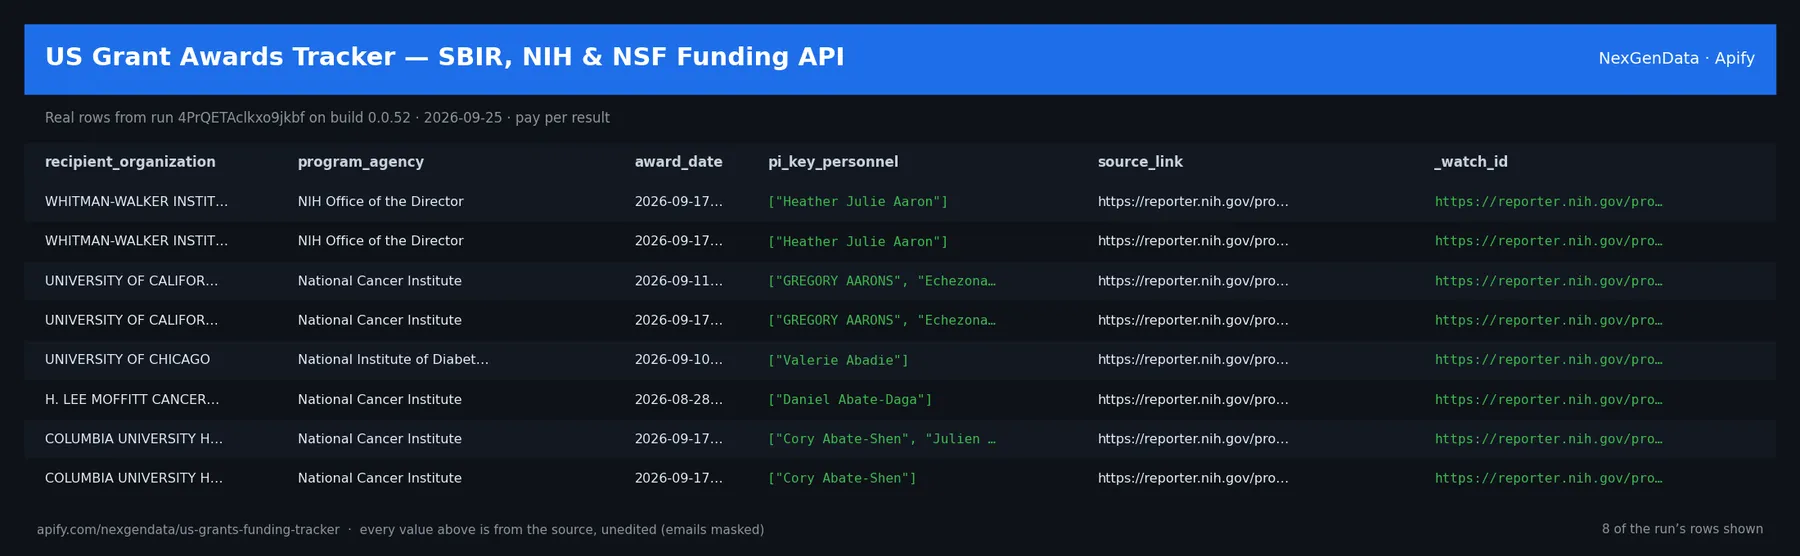The height and width of the screenshot is (556, 1800).
Task: Click the 2026-08-28 award date cell
Action: [x=678, y=400]
